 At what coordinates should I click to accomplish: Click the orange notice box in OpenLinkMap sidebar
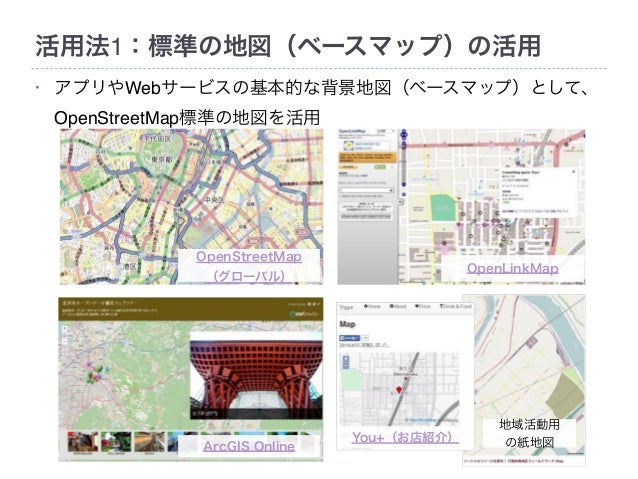[x=367, y=157]
